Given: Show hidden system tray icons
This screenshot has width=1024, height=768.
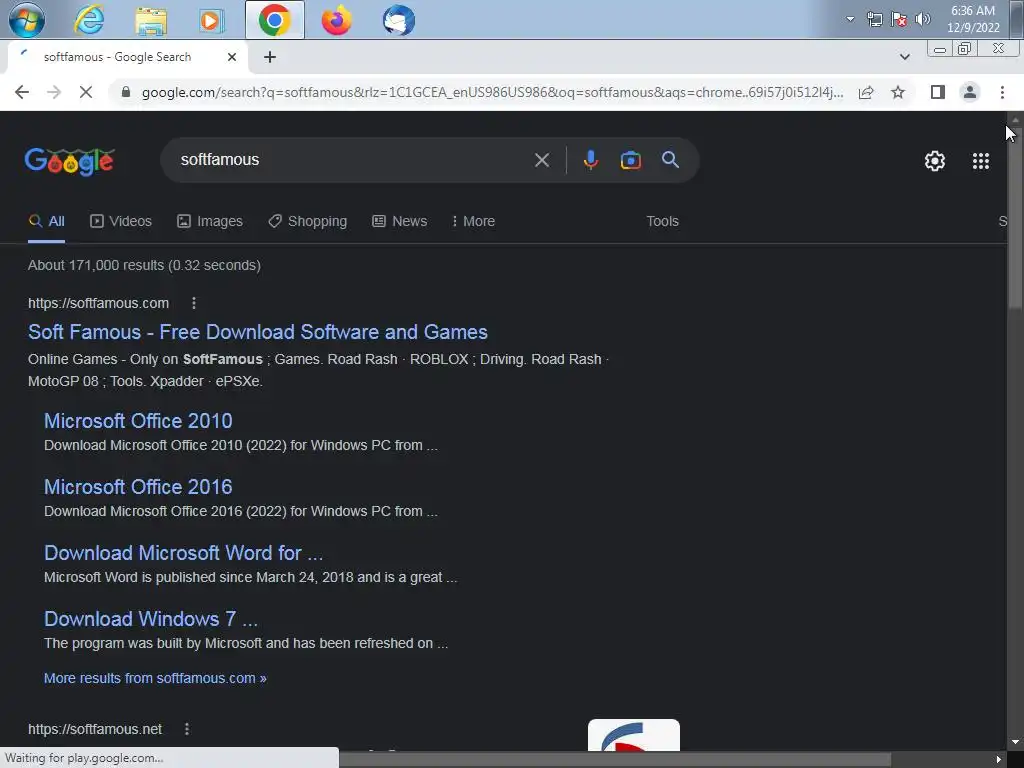Looking at the screenshot, I should 850,19.
